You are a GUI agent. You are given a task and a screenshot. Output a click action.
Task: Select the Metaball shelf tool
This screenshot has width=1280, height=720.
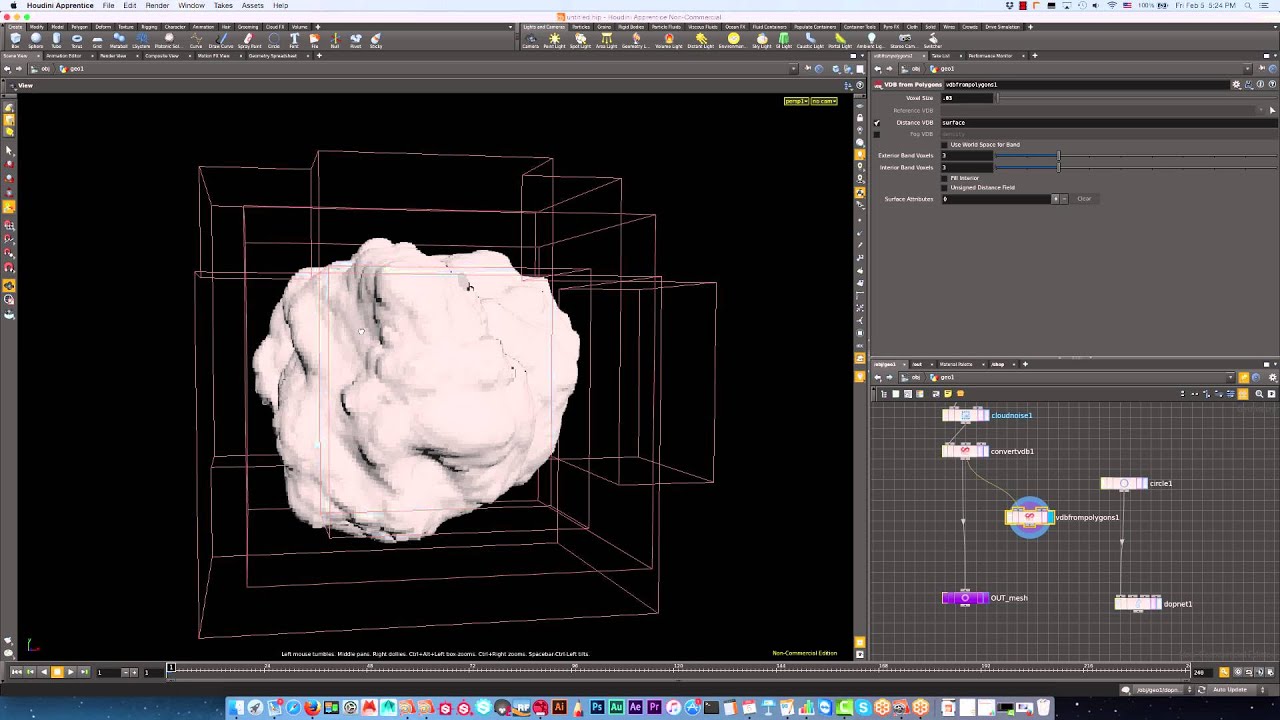click(x=118, y=40)
